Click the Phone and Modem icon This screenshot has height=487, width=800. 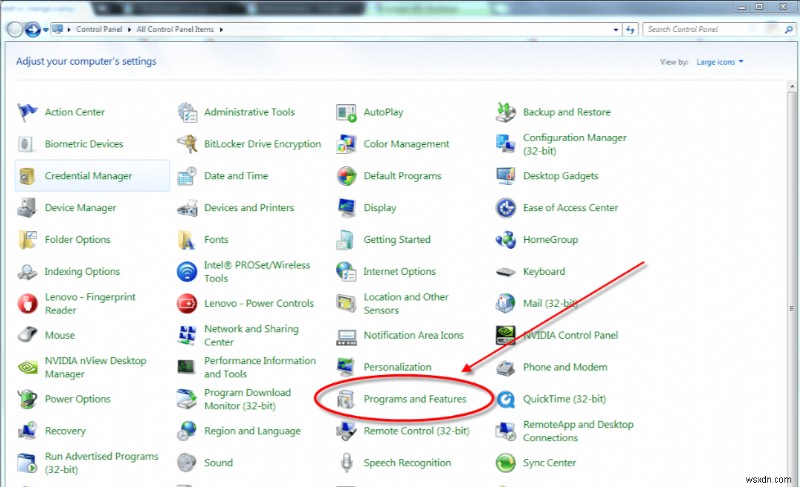pos(506,367)
